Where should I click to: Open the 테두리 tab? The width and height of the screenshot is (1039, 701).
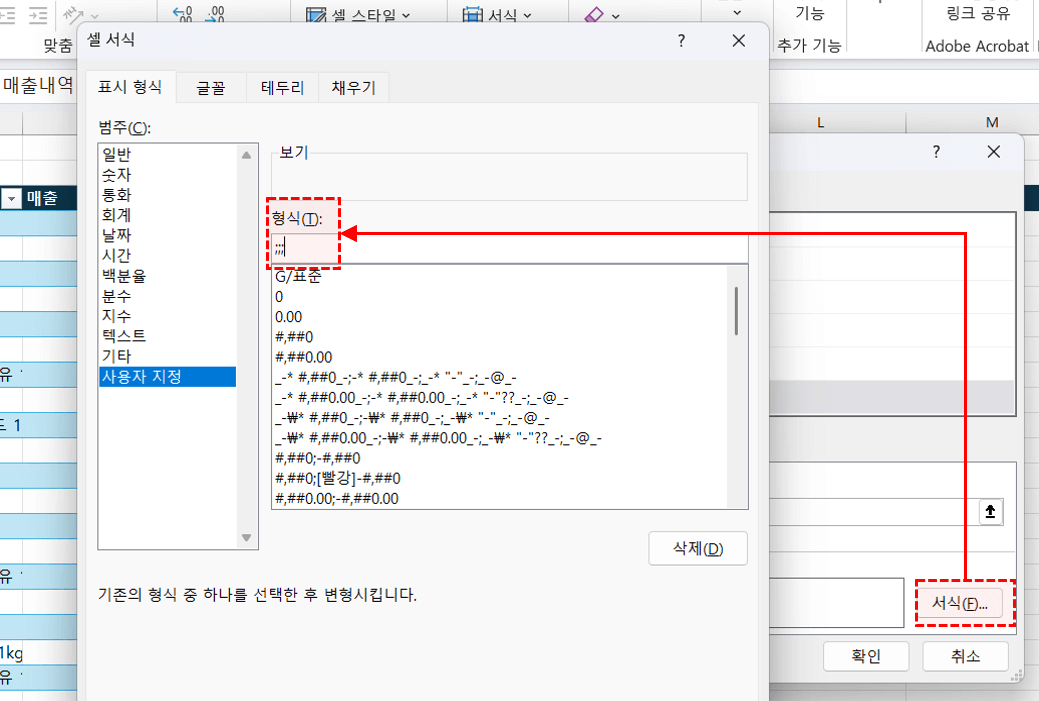(283, 88)
